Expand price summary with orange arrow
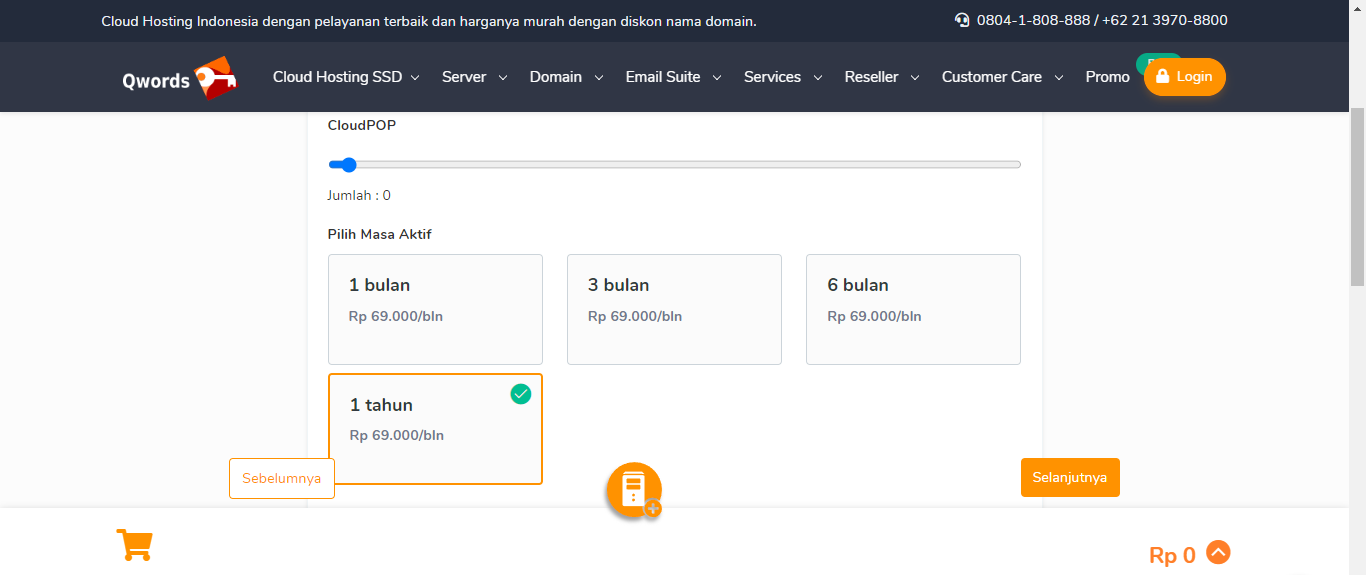 point(1218,552)
